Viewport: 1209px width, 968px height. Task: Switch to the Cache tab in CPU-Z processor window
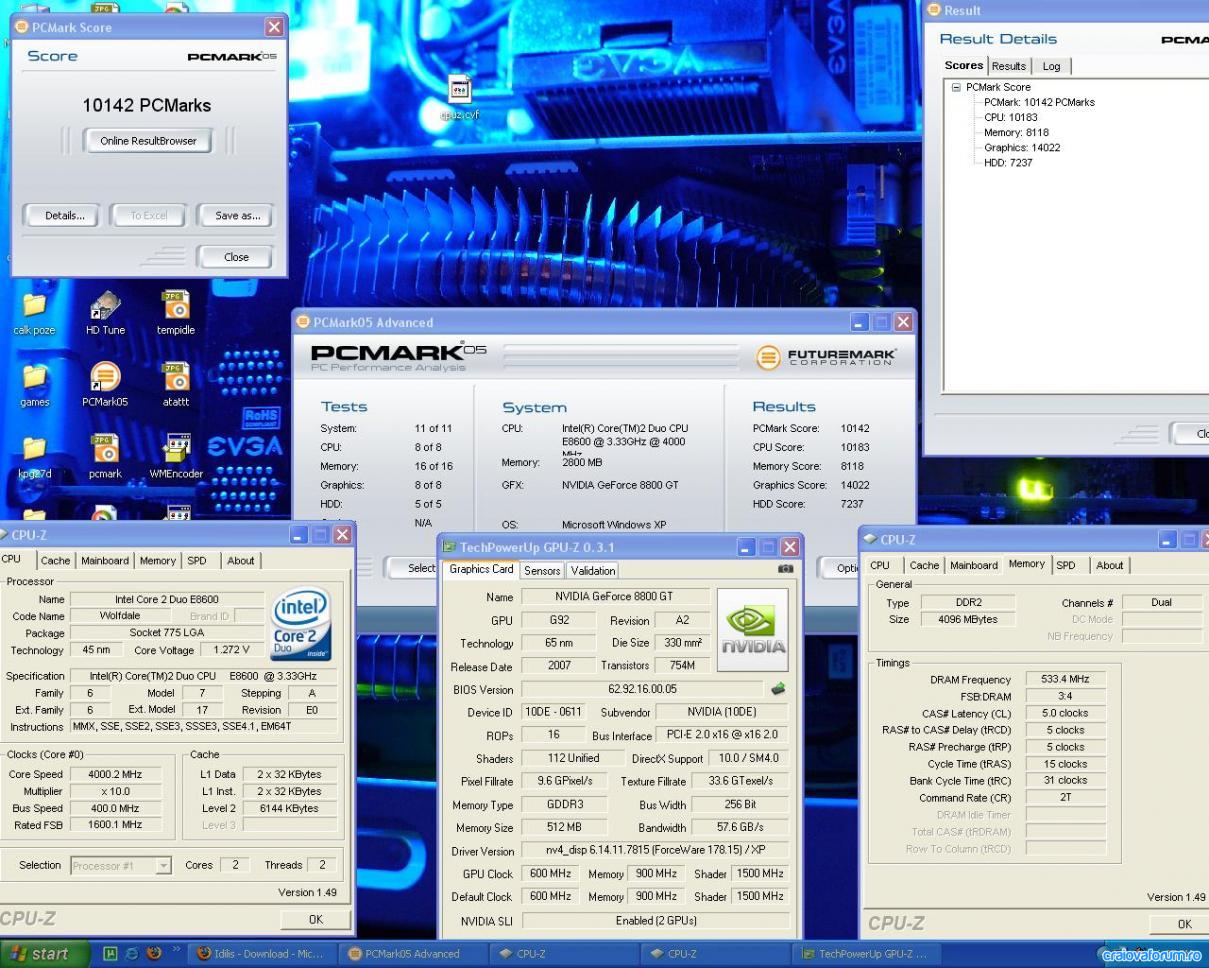pyautogui.click(x=55, y=561)
